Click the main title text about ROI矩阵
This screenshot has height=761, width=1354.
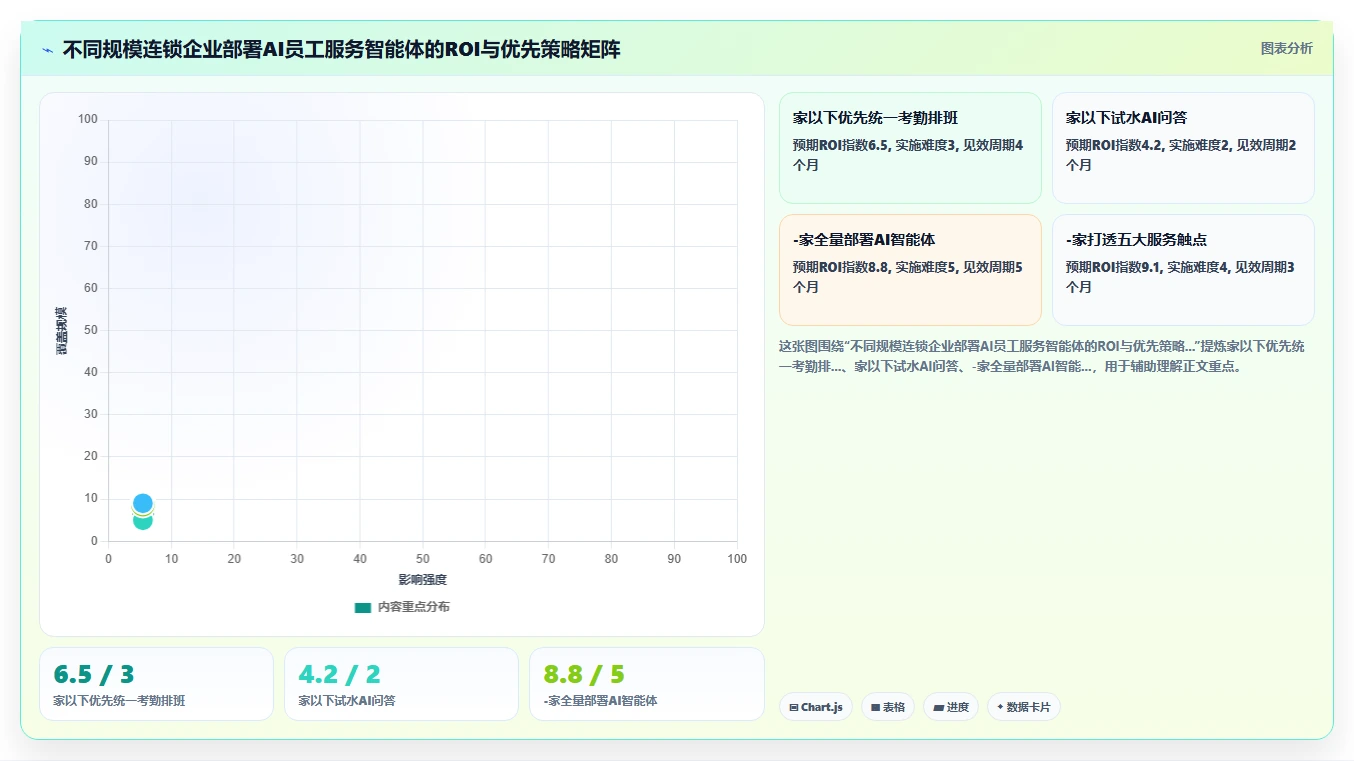tap(341, 49)
